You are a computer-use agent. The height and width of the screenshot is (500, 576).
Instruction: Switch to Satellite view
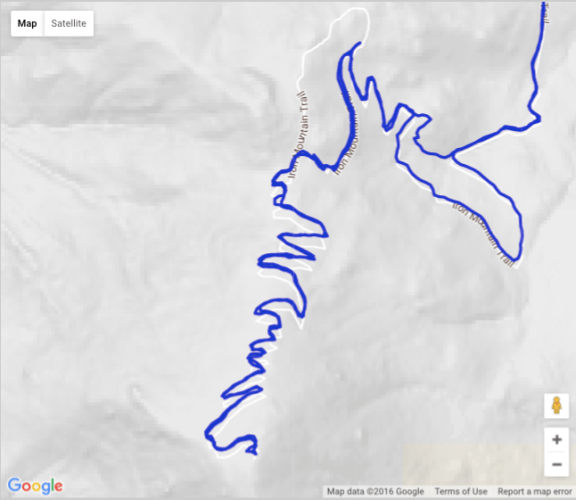tap(69, 24)
